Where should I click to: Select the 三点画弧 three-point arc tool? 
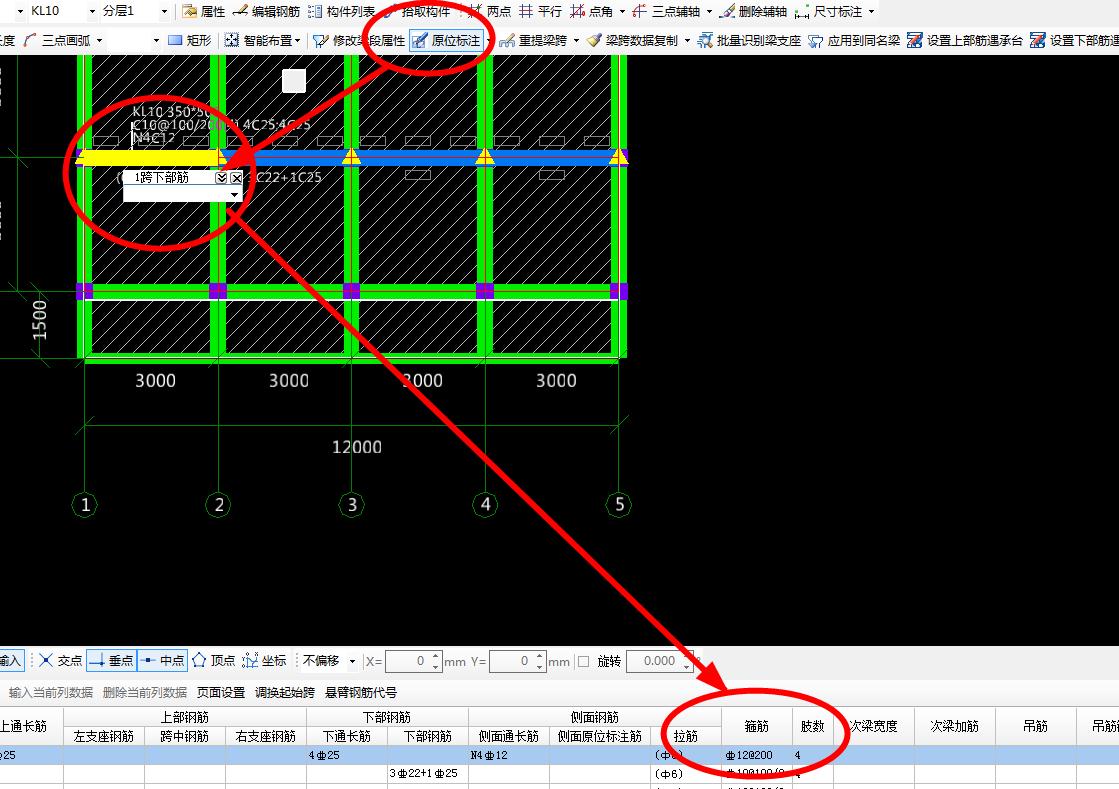[57, 41]
